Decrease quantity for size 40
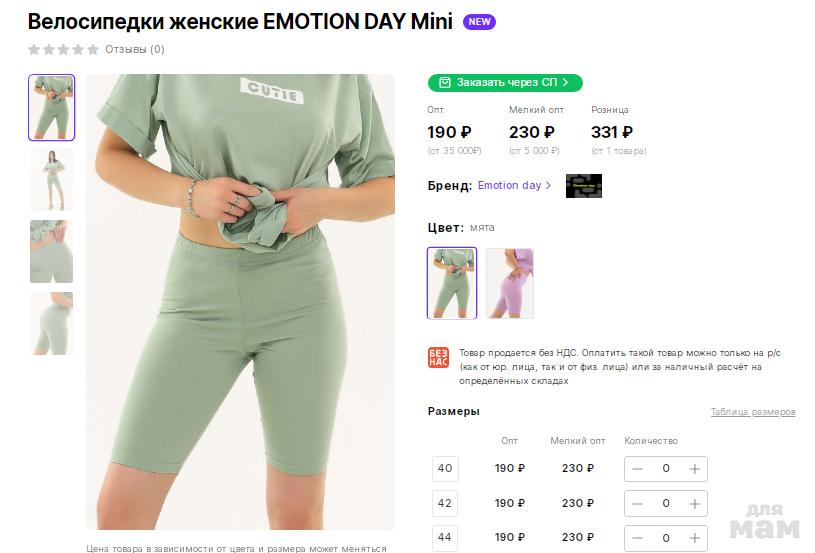The width and height of the screenshot is (815, 553). coord(638,468)
